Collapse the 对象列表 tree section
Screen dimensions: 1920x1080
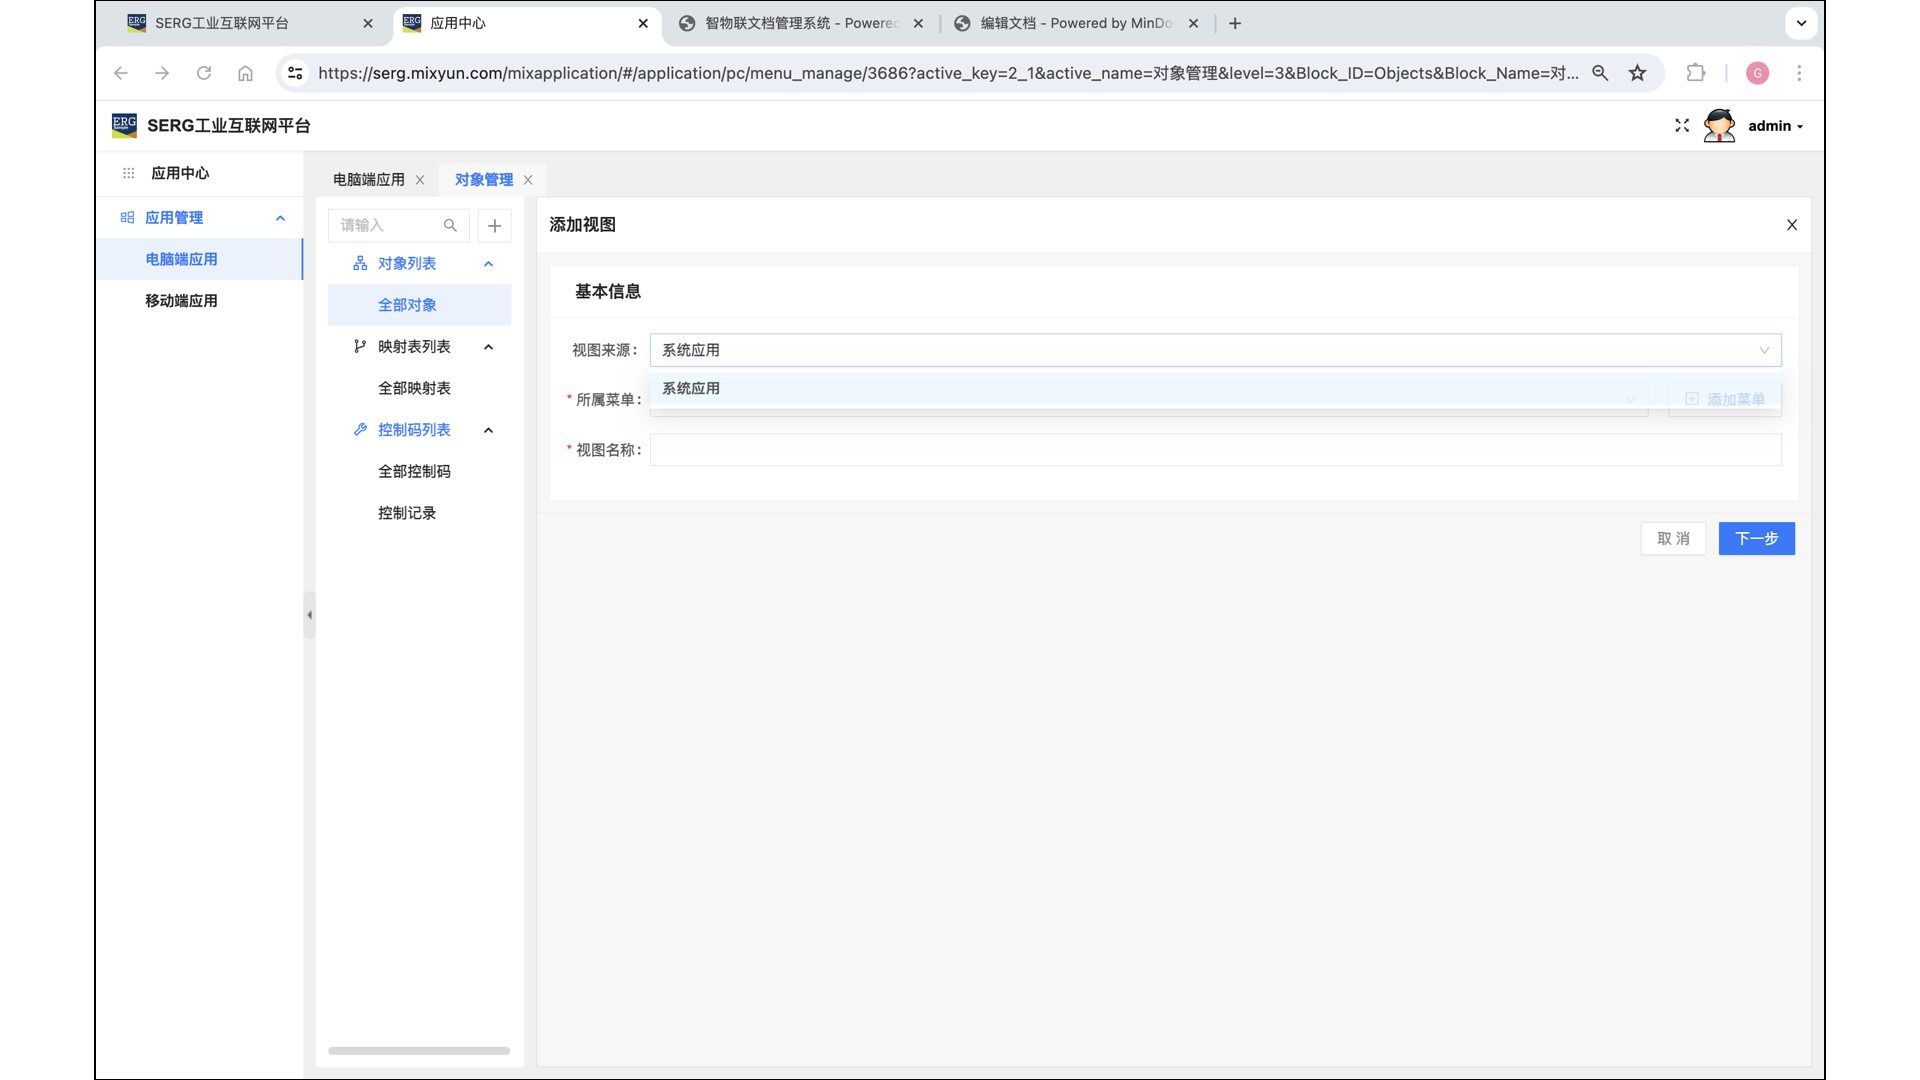tap(488, 264)
